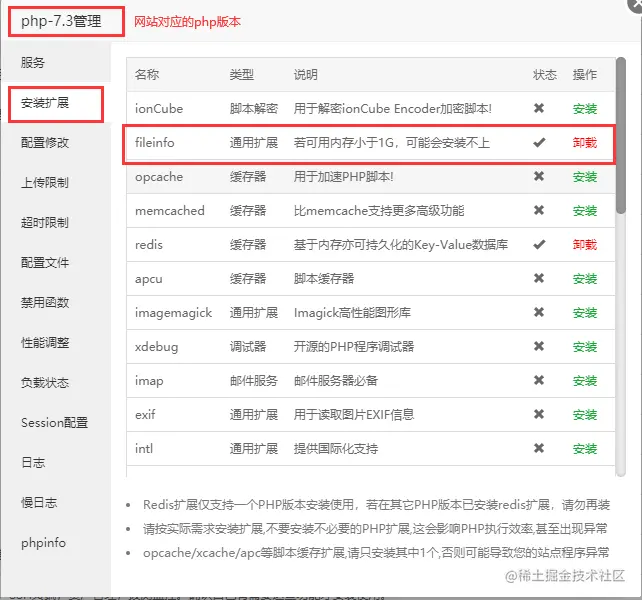Click the 调试器 type cell for xdebug
This screenshot has height=600, width=642.
pos(248,347)
